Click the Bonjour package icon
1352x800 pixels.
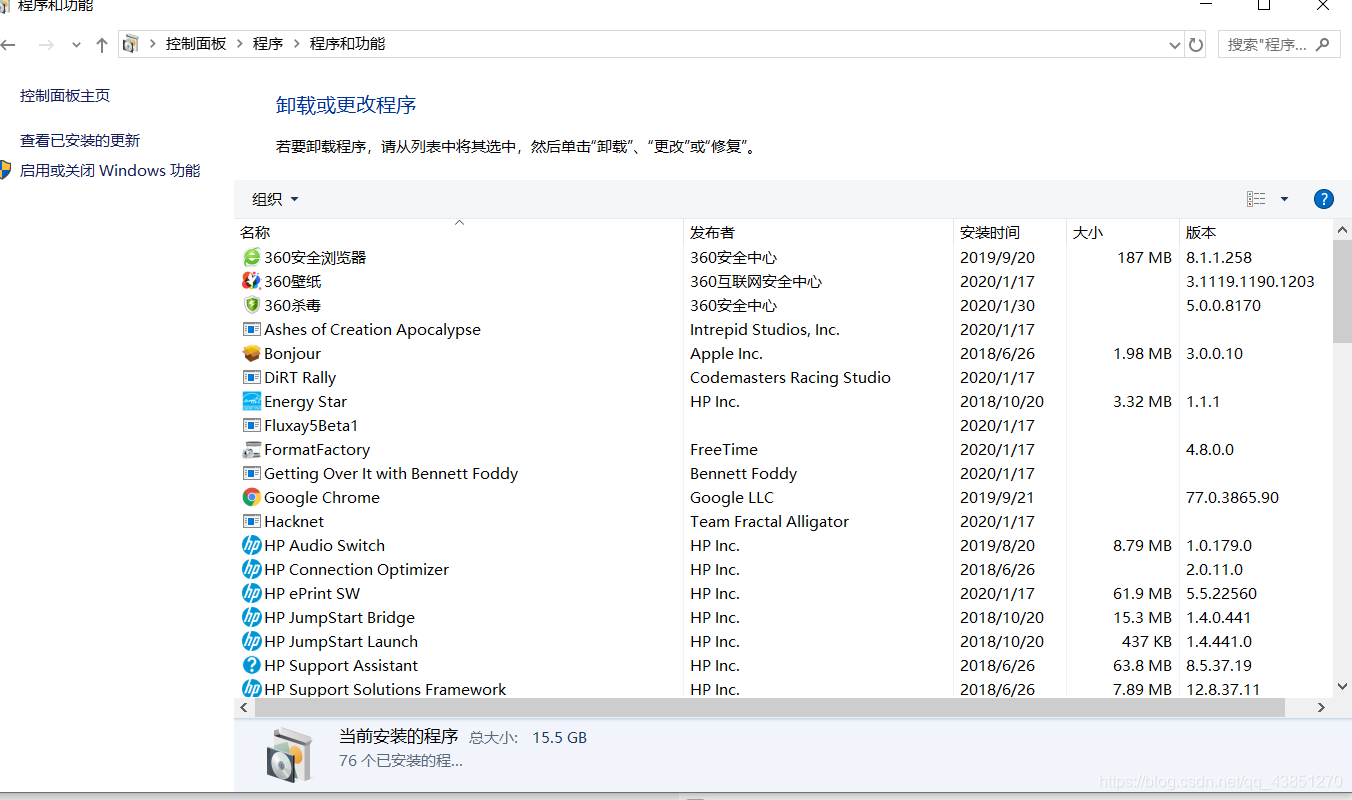coord(251,353)
